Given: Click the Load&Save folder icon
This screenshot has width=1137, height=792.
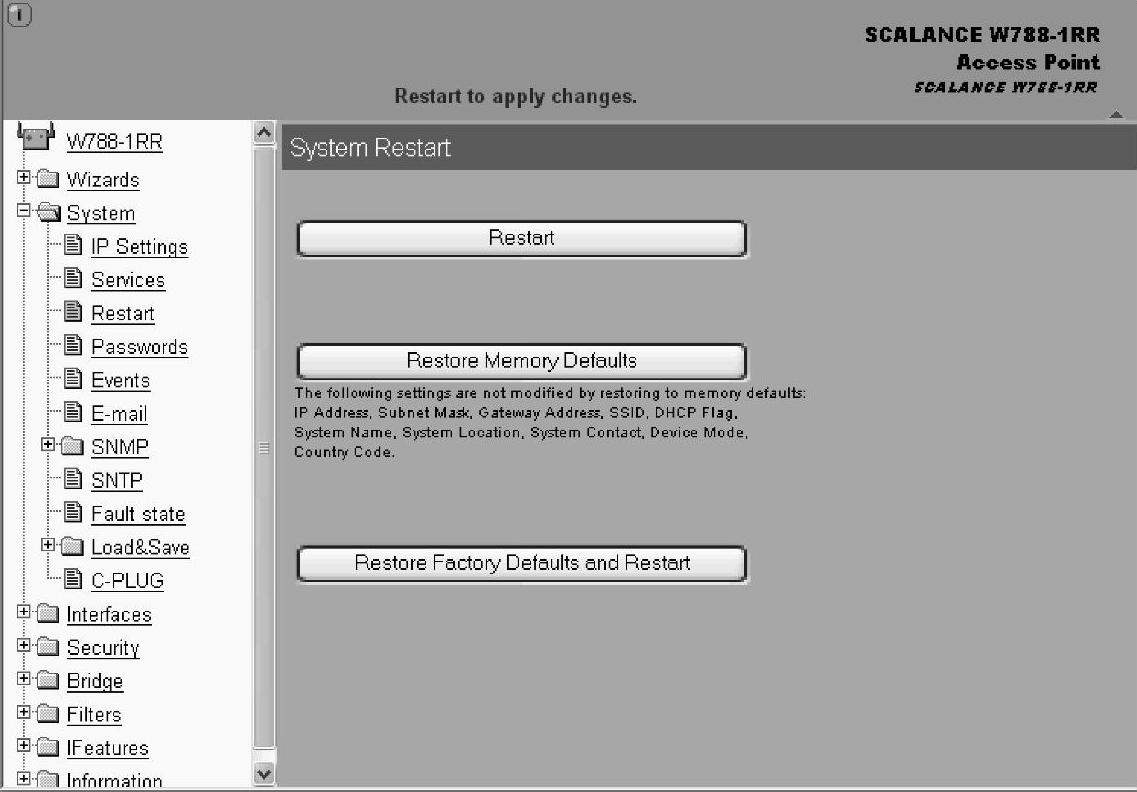Looking at the screenshot, I should pyautogui.click(x=73, y=545).
